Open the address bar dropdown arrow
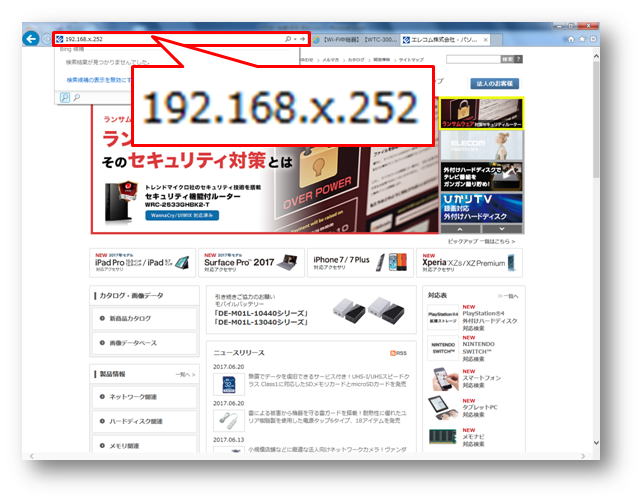This screenshot has width=642, height=502. 295,39
